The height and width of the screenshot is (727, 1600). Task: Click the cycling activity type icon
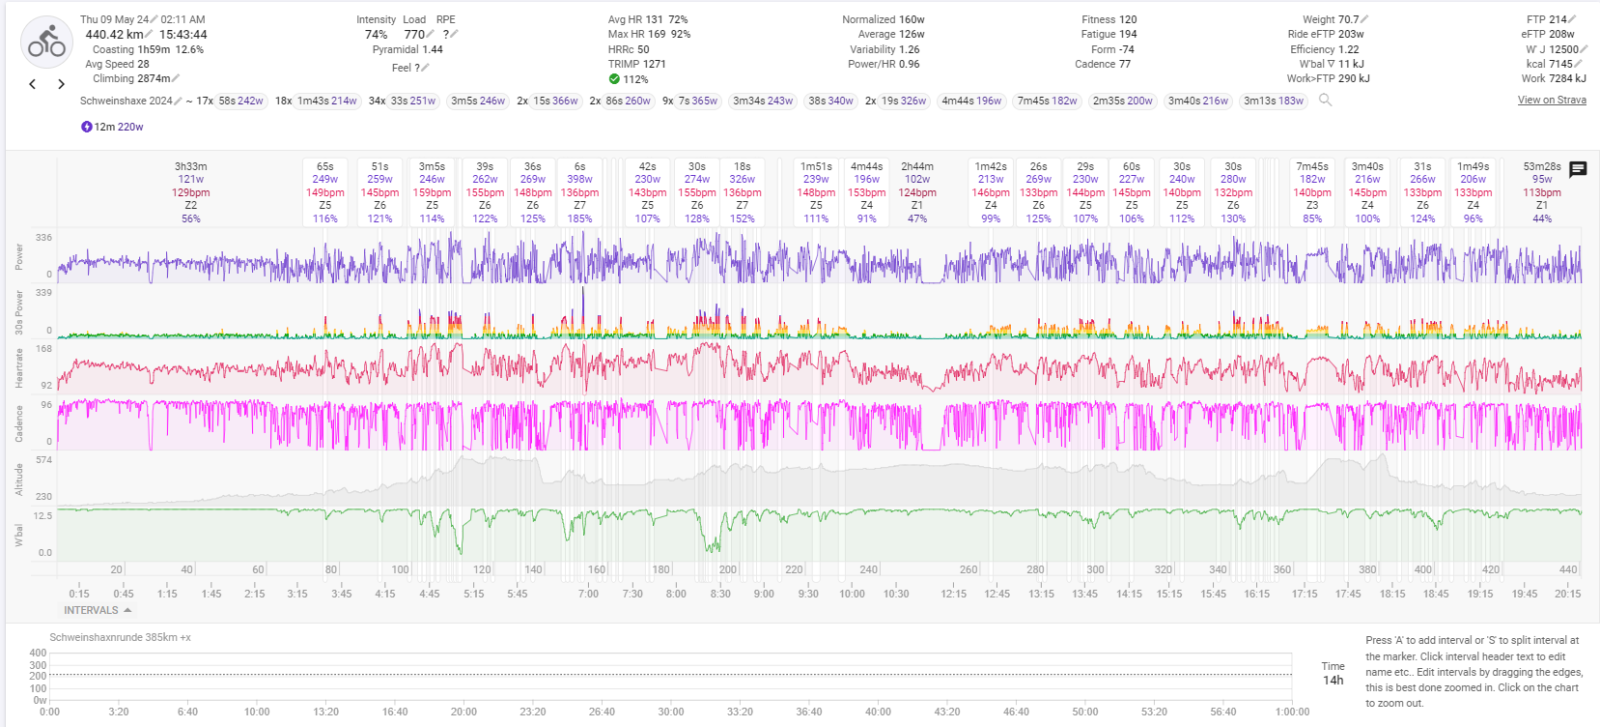(46, 42)
